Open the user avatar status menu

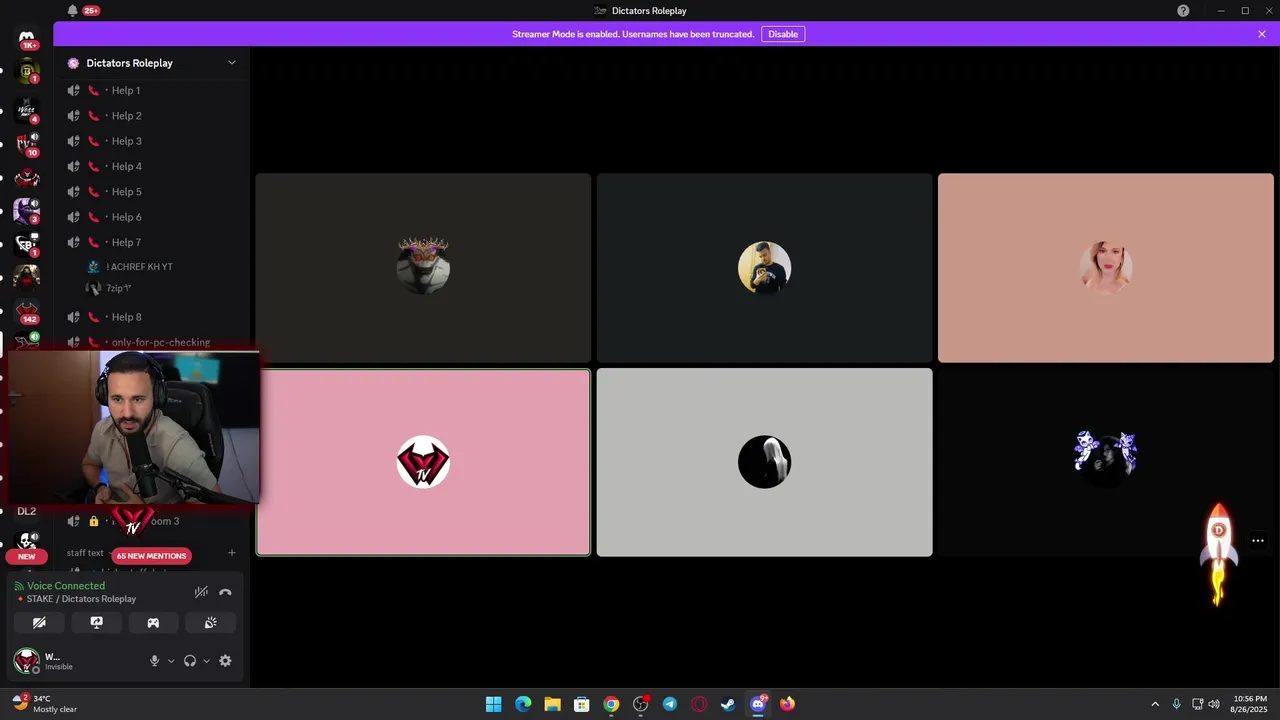coord(26,661)
